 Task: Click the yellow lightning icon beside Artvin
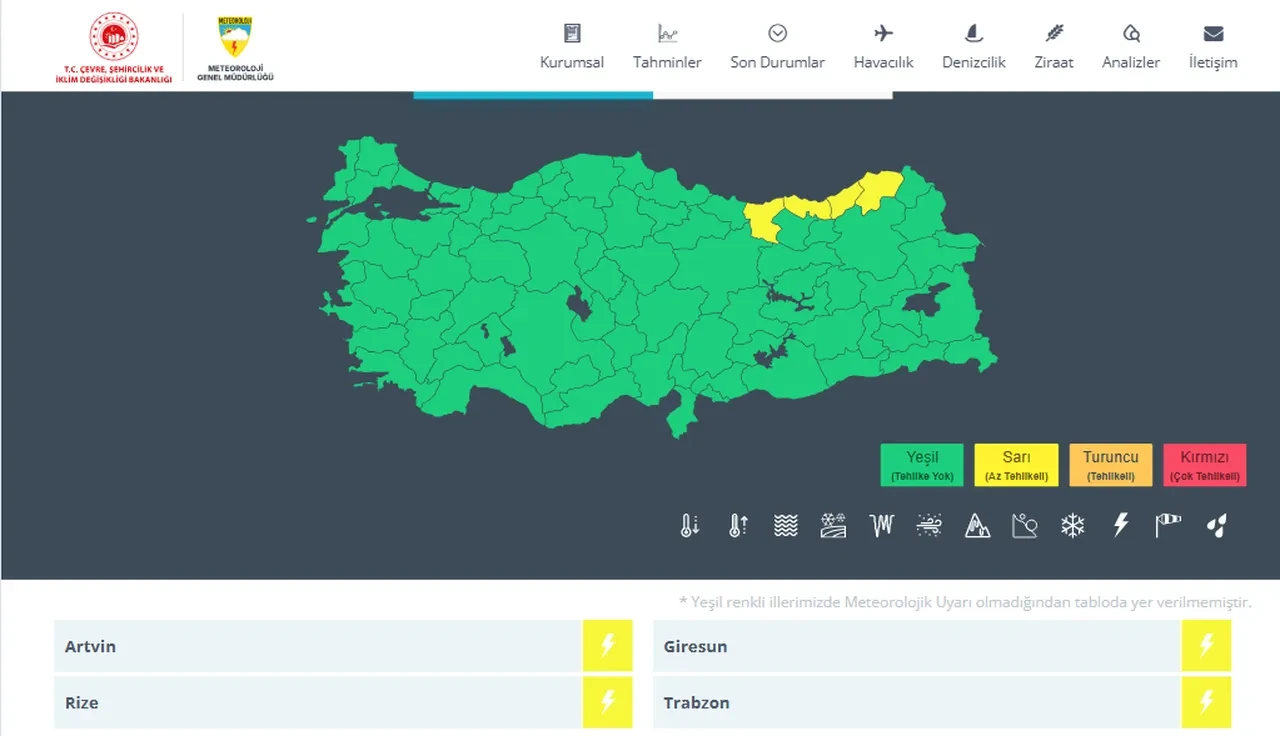point(608,646)
